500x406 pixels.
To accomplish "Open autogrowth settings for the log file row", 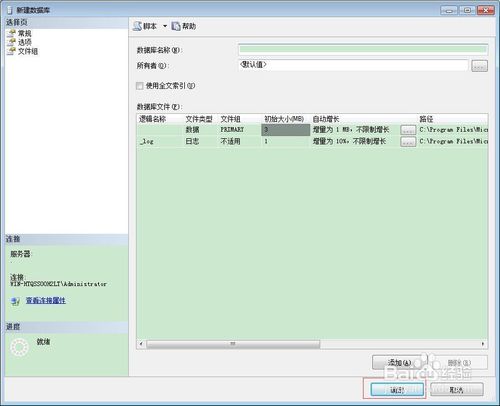I will [408, 142].
